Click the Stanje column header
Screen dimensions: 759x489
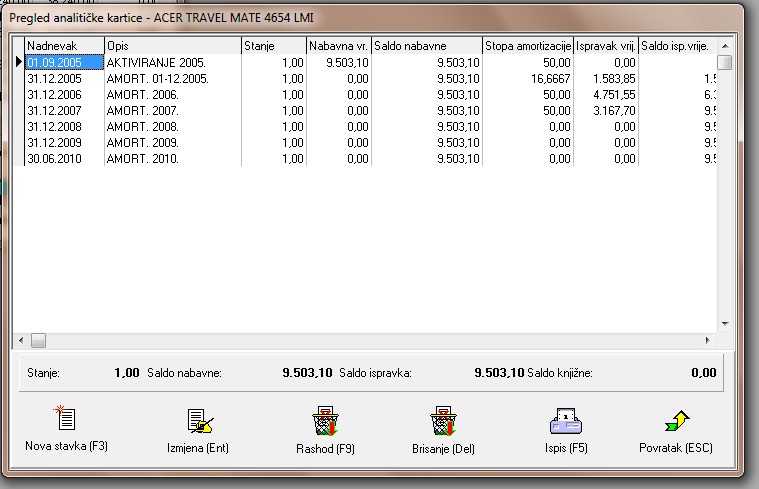click(274, 46)
